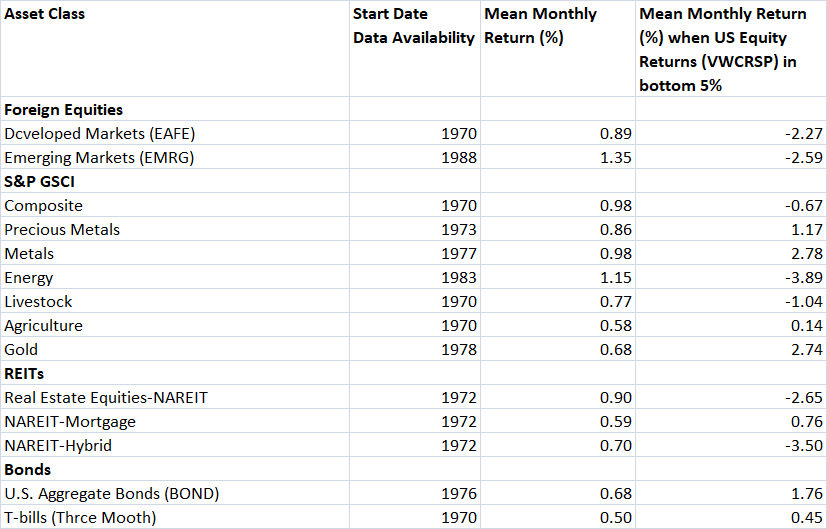Click the Asset Class header cell
827x529 pixels.
(45, 14)
